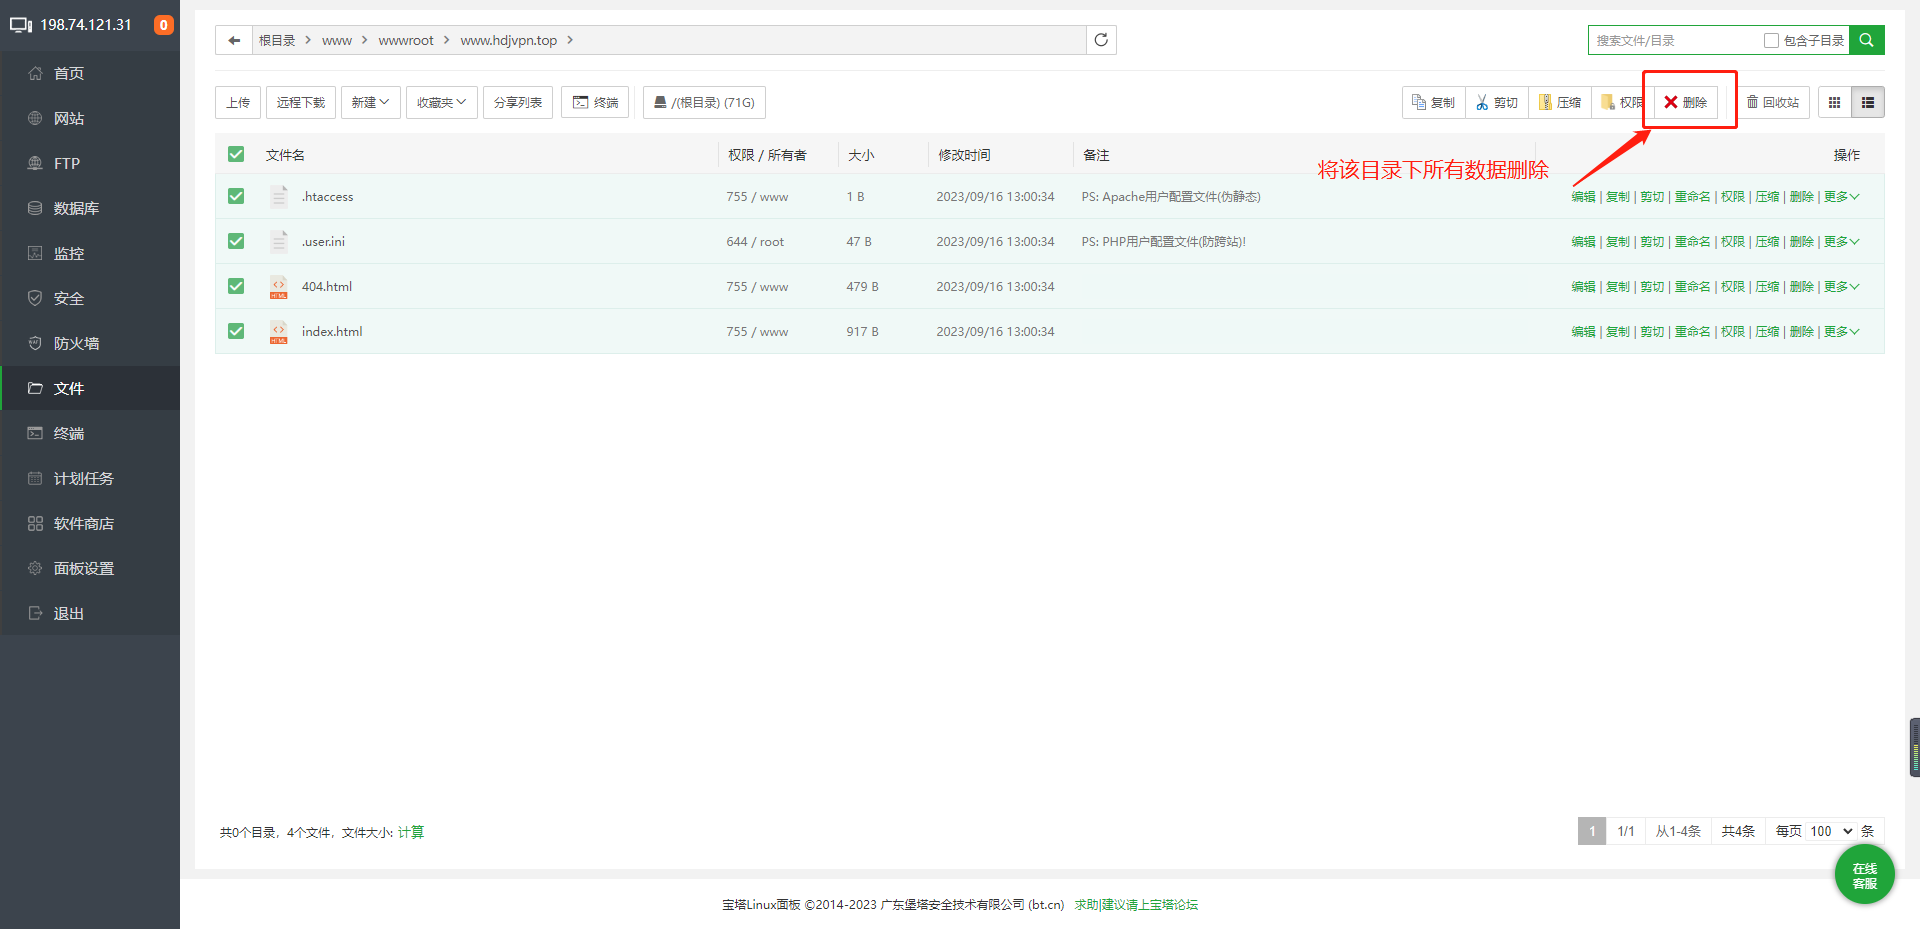Switch to list view

pyautogui.click(x=1868, y=102)
